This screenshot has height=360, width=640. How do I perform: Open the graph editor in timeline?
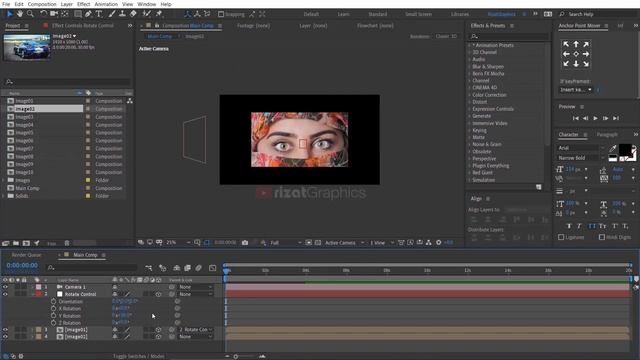[x=212, y=268]
